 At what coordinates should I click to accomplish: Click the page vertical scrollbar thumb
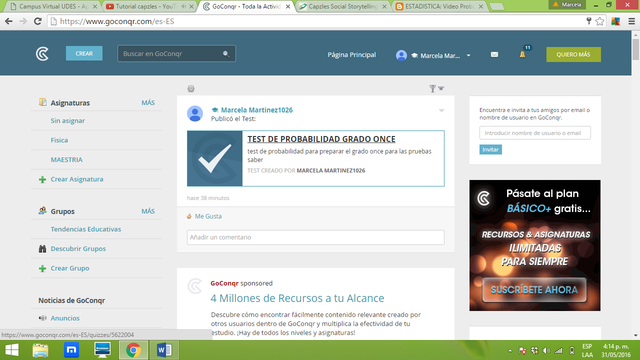click(x=636, y=49)
